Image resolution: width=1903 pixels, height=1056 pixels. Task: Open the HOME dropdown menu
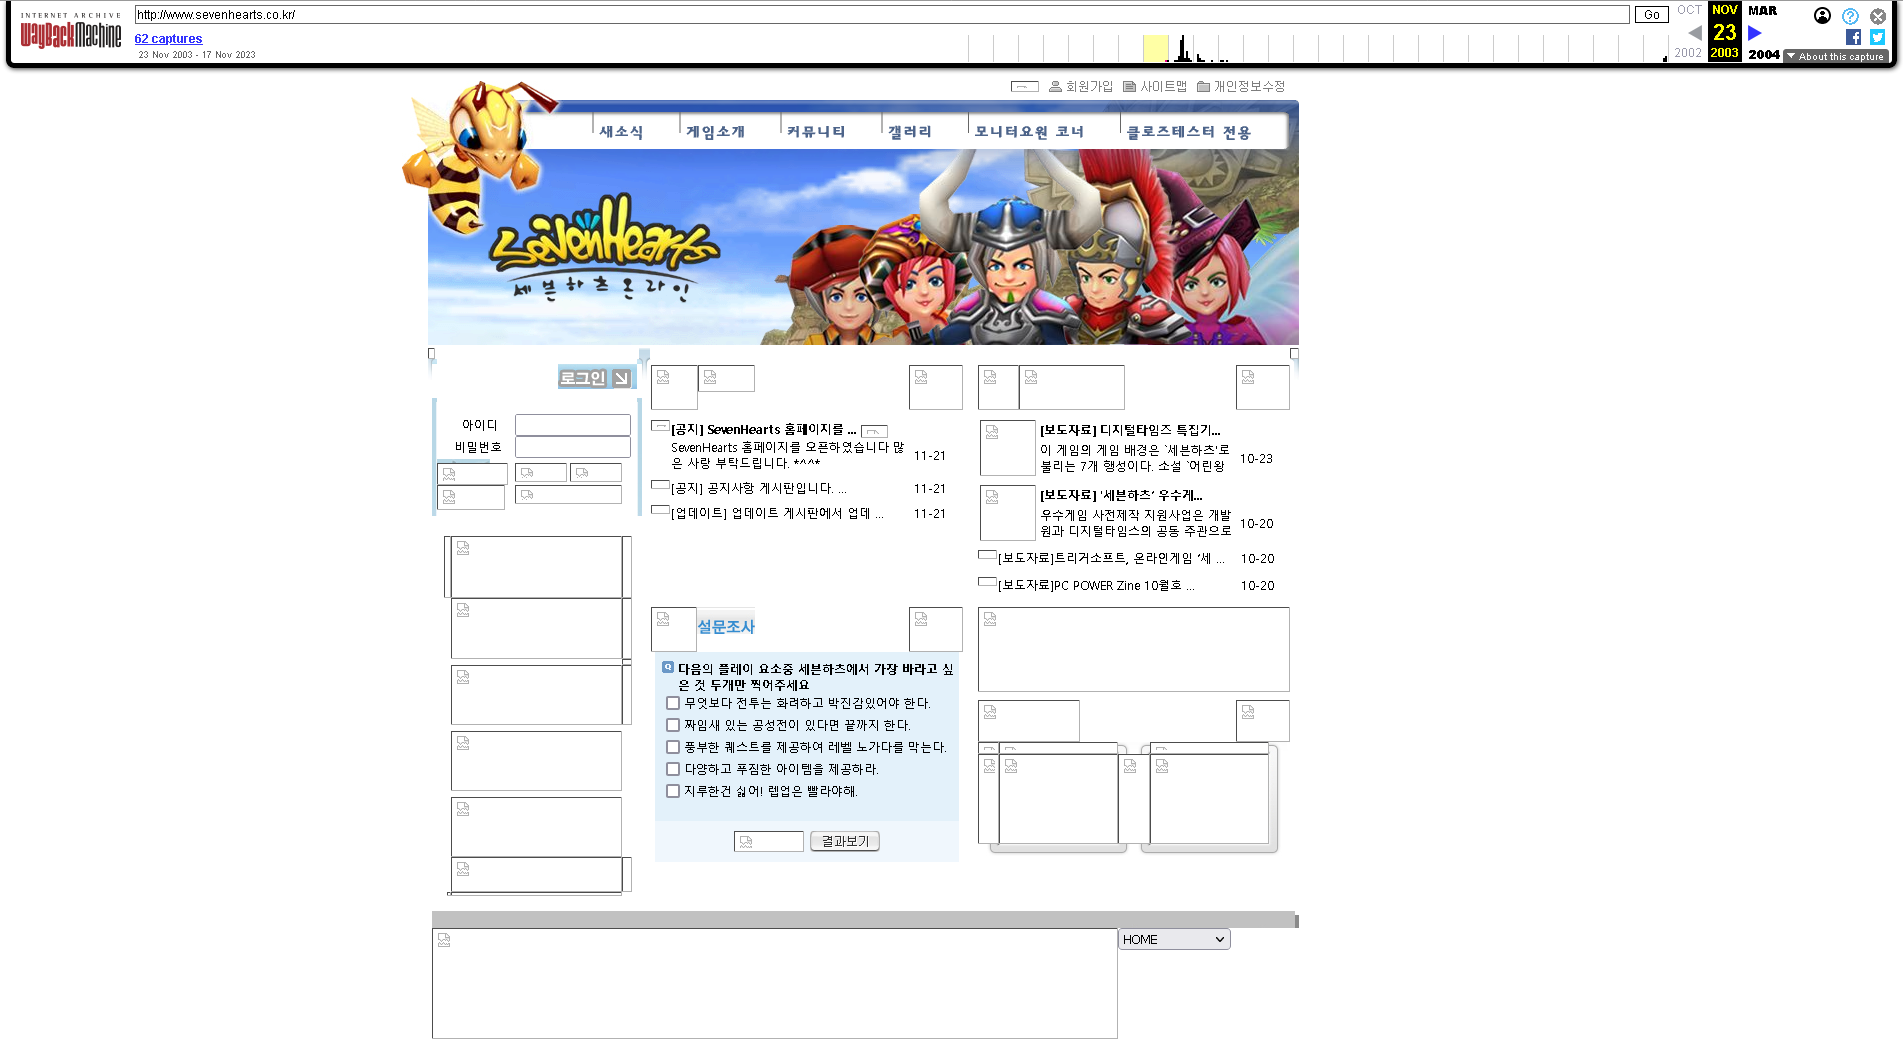[1174, 939]
